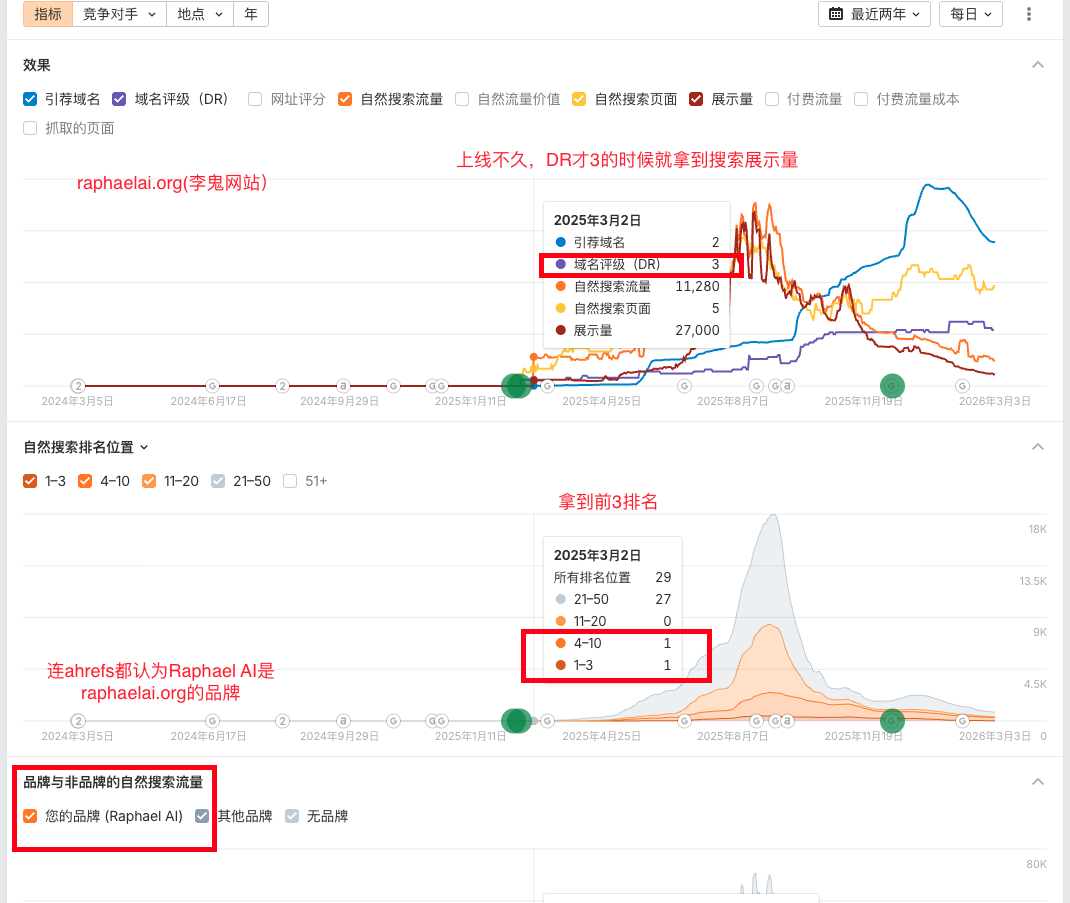The image size is (1070, 903).
Task: Enable the 51+ ranking position checkbox
Action: [289, 481]
